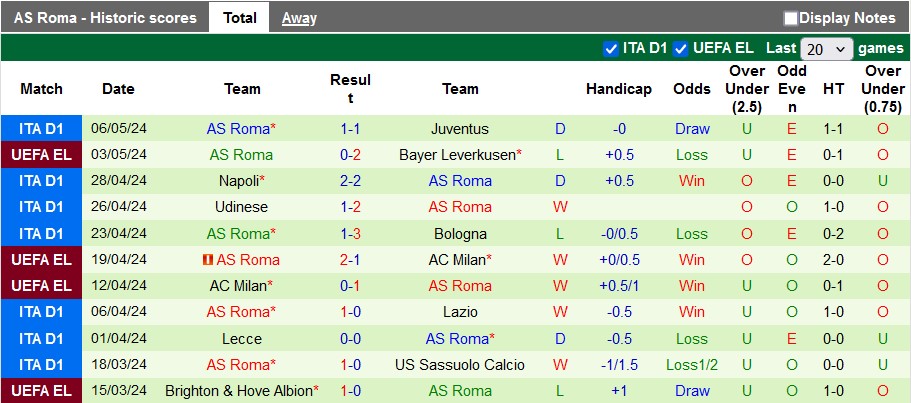Click the Handicap column header

pos(619,89)
